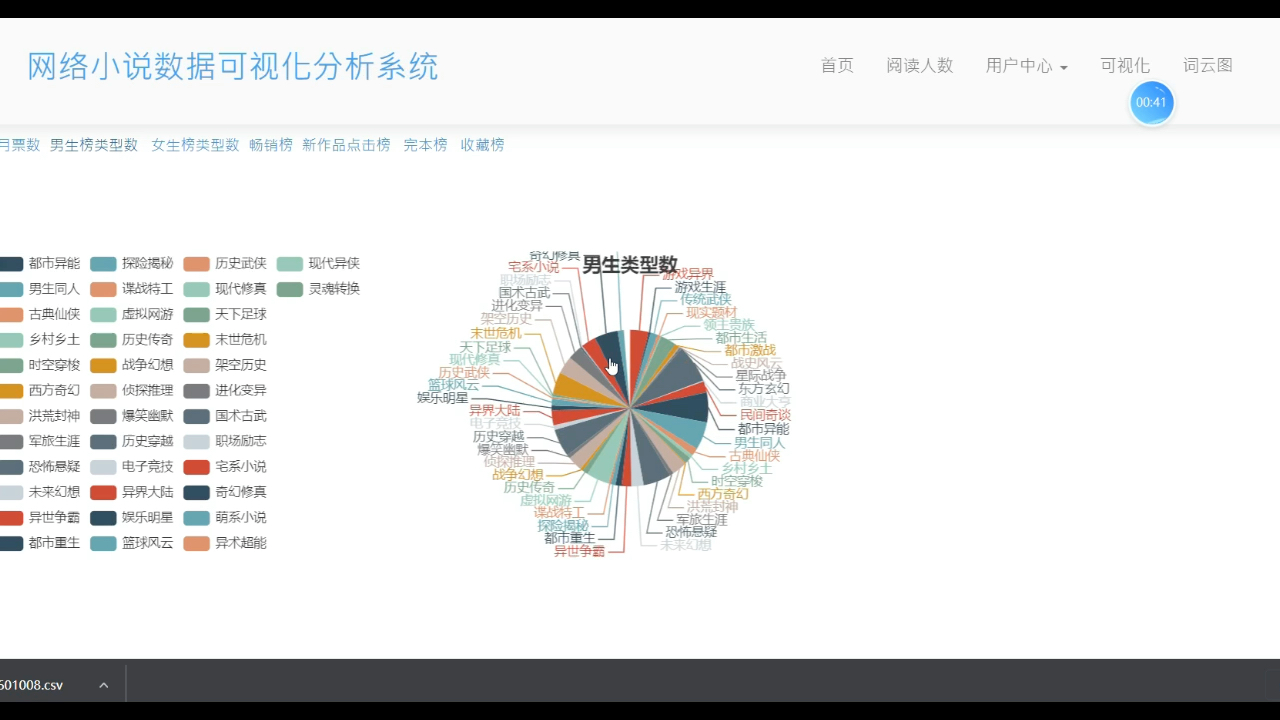Click the 架空历史 legend color swatch

[196, 365]
